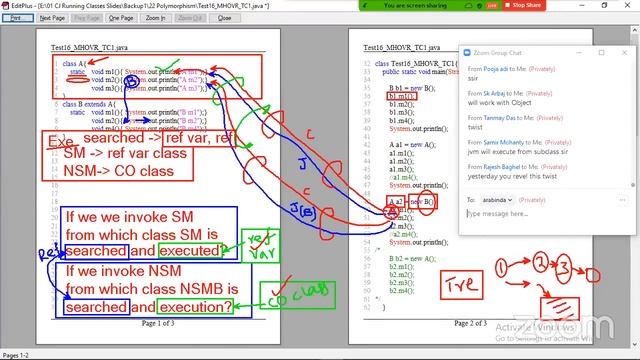This screenshot has width=640, height=360.
Task: Click sender name 'Rajesh Baghel' in chat
Action: 502,167
